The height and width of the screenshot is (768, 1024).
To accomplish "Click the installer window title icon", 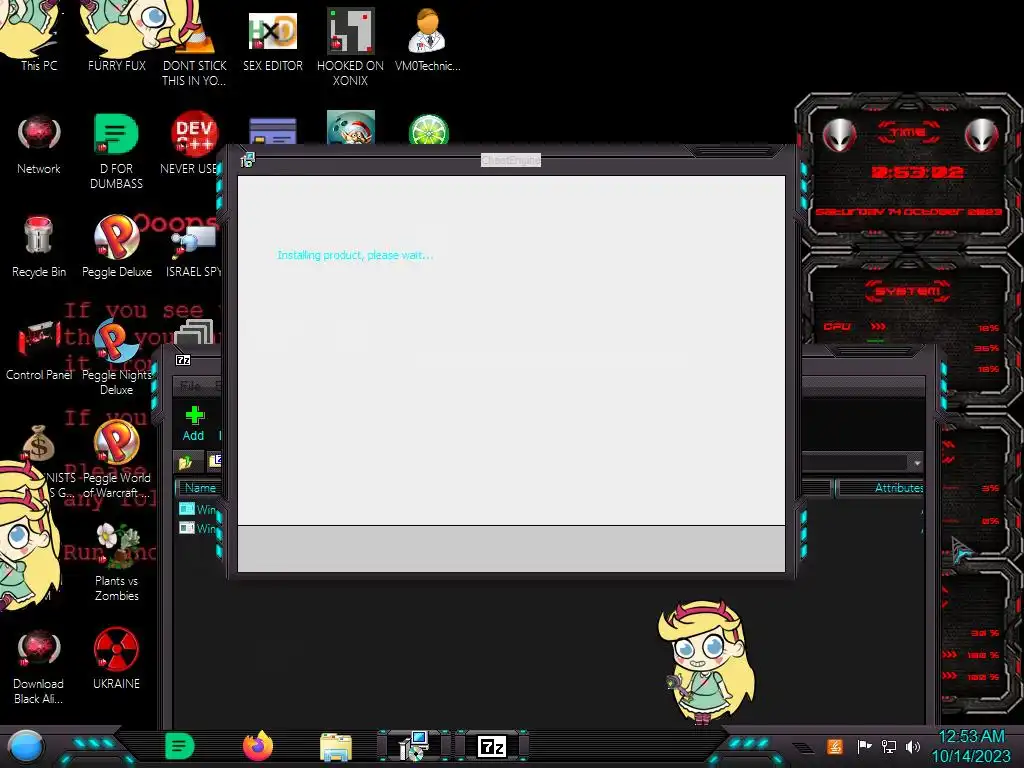I will (x=247, y=160).
